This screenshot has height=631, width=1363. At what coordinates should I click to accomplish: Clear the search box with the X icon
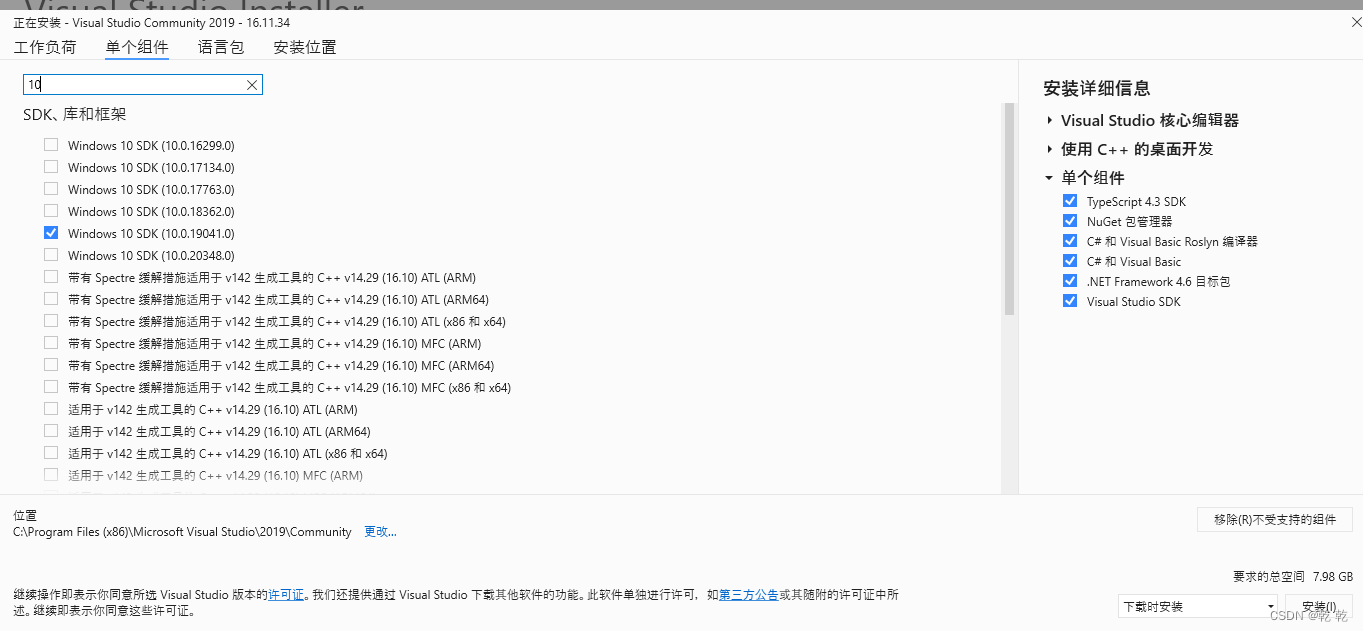[252, 85]
